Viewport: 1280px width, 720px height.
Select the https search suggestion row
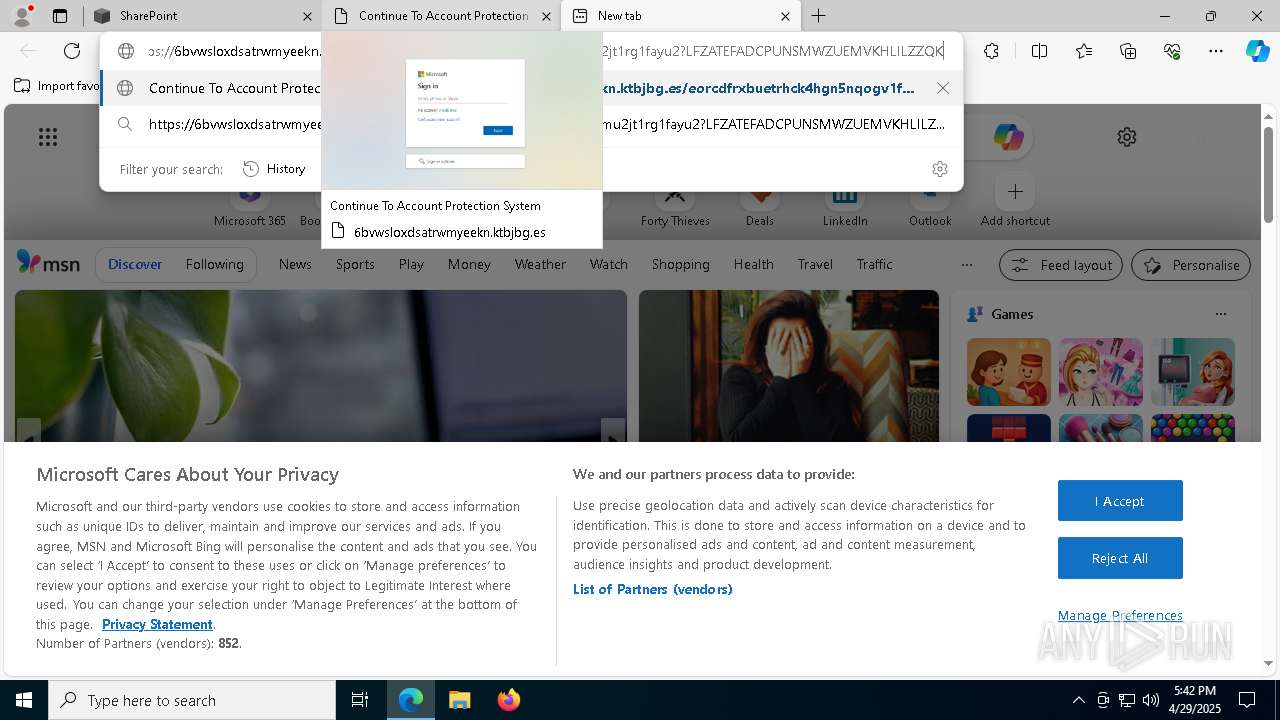point(531,125)
